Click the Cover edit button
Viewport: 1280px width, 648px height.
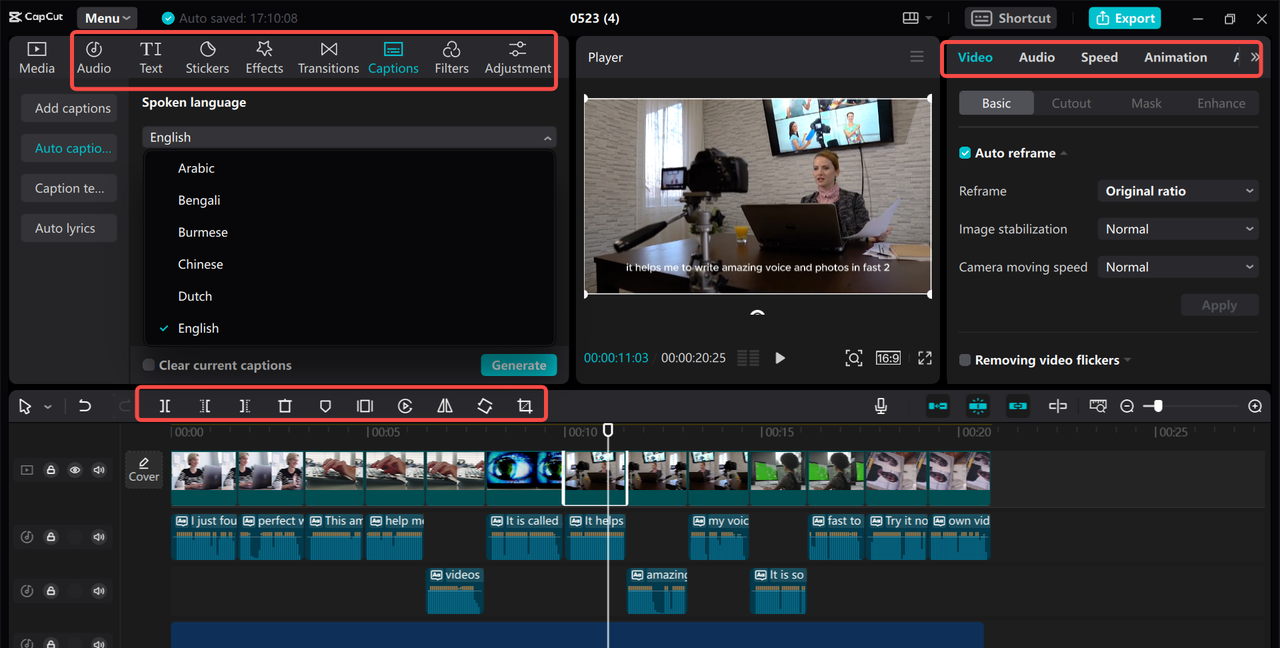(144, 470)
